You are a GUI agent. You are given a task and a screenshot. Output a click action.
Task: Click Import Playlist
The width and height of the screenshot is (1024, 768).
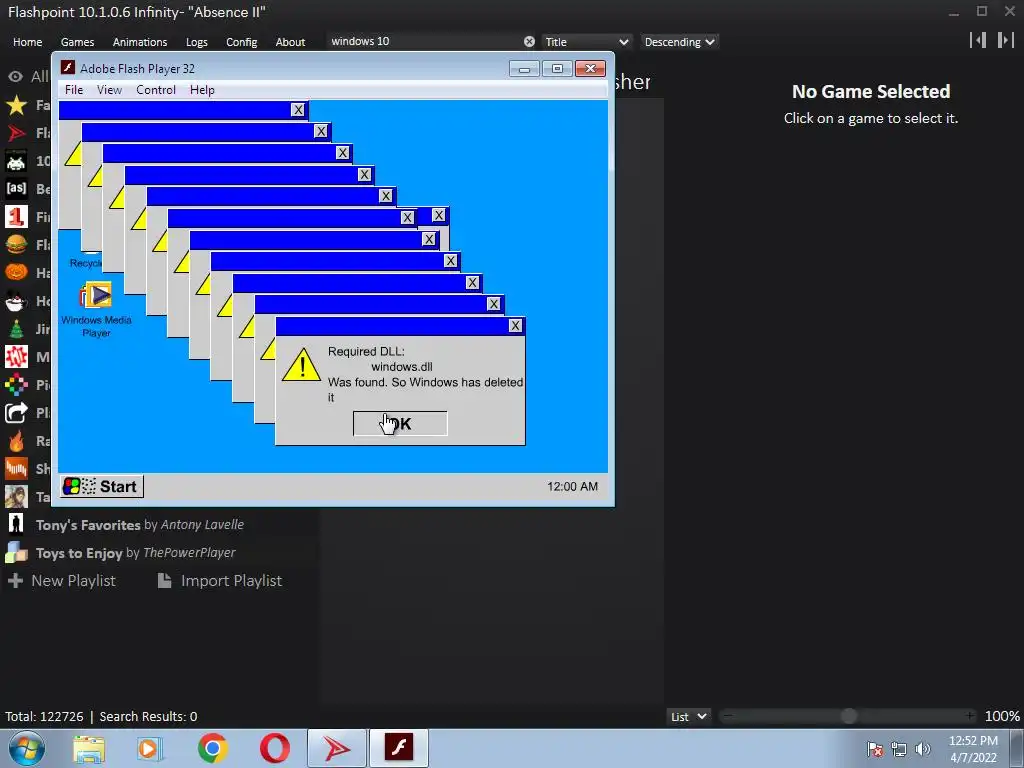pyautogui.click(x=220, y=581)
